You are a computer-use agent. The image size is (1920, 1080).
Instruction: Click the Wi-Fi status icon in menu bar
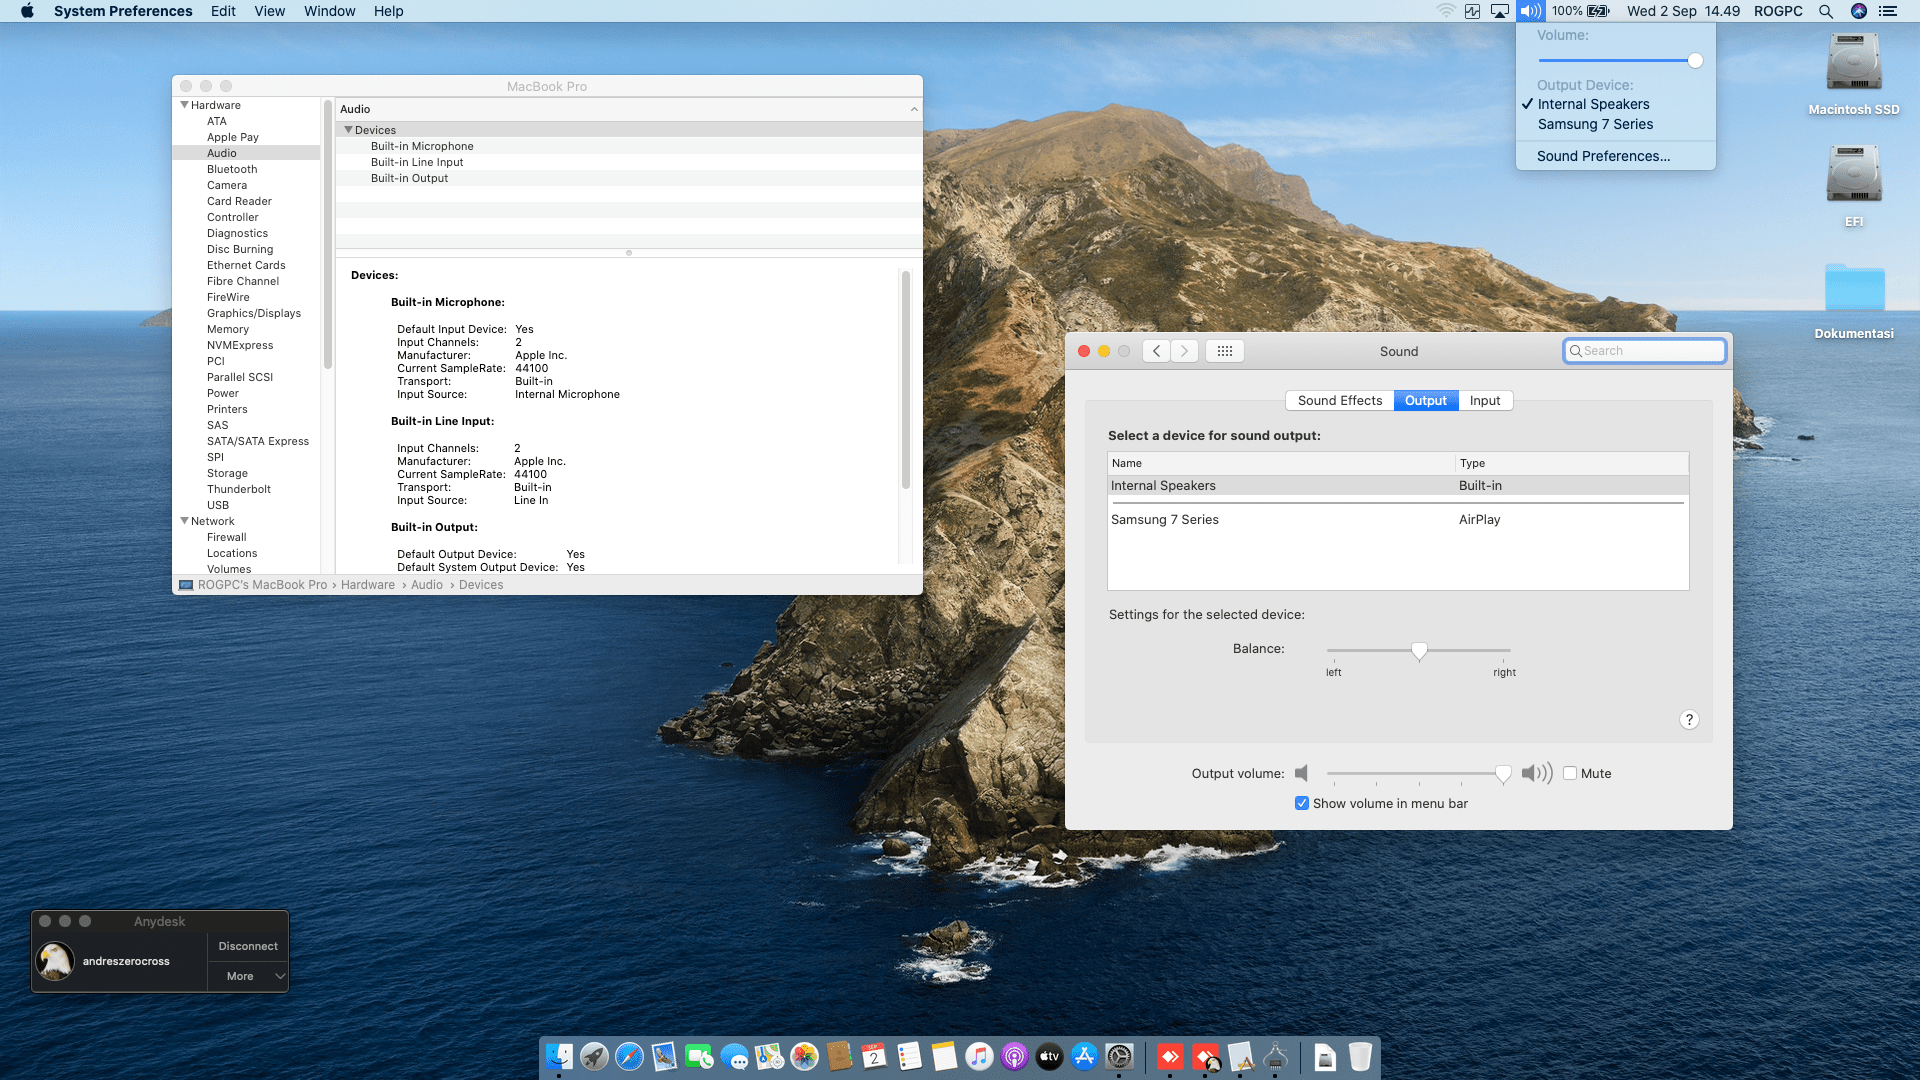[1445, 11]
